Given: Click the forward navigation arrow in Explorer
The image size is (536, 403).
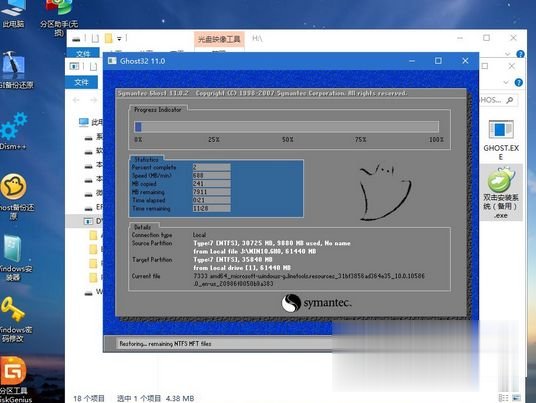Looking at the screenshot, I should [93, 100].
